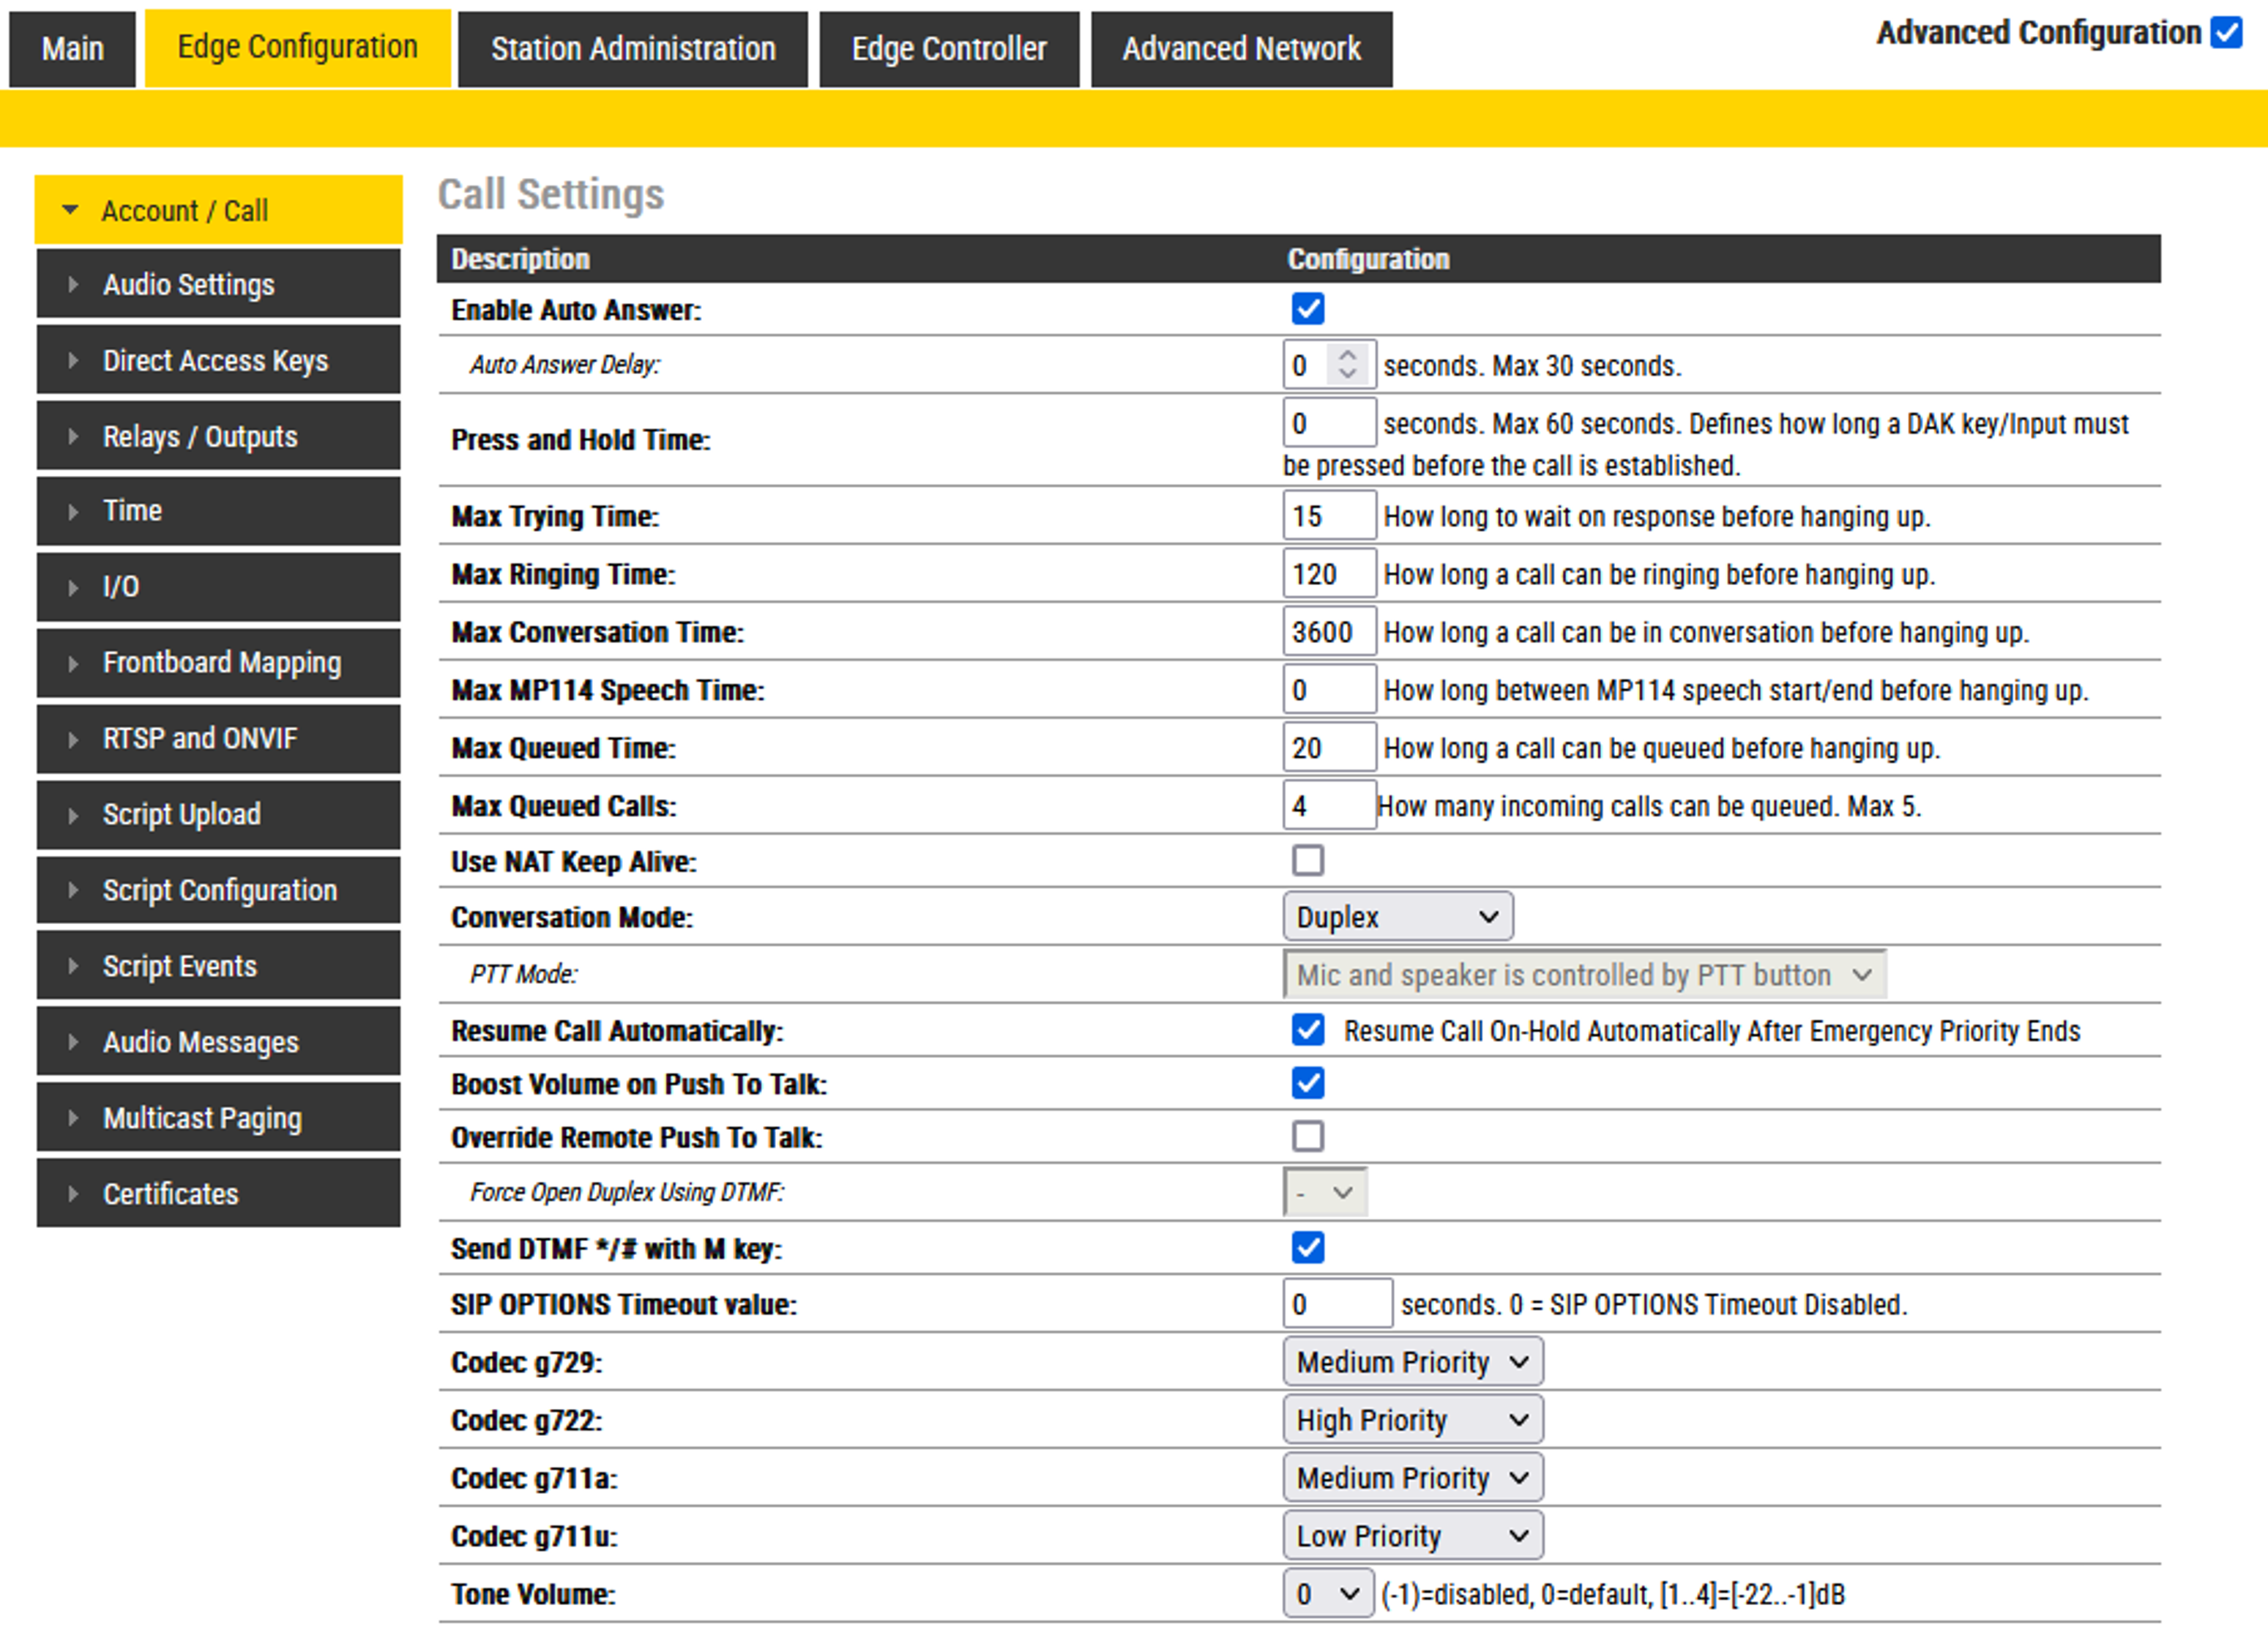Click the Frontboard Mapping arrow icon
The image size is (2268, 1641).
(73, 663)
